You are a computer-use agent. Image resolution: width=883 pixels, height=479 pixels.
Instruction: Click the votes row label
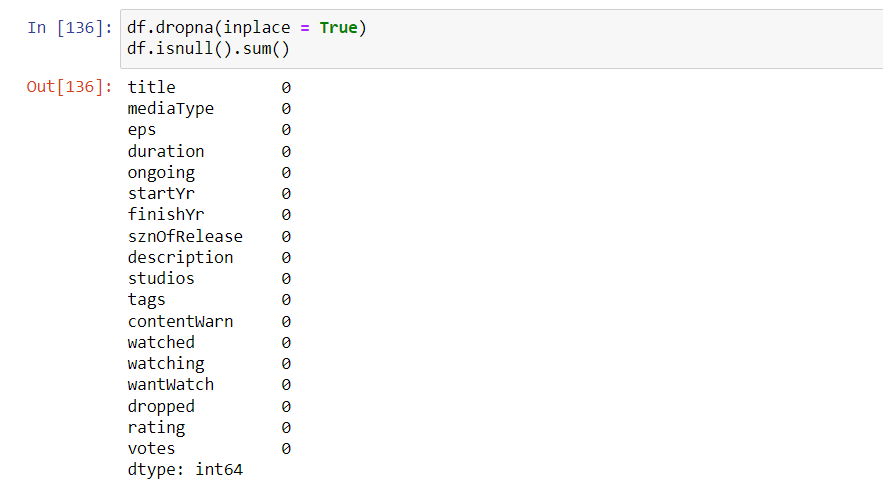(151, 449)
